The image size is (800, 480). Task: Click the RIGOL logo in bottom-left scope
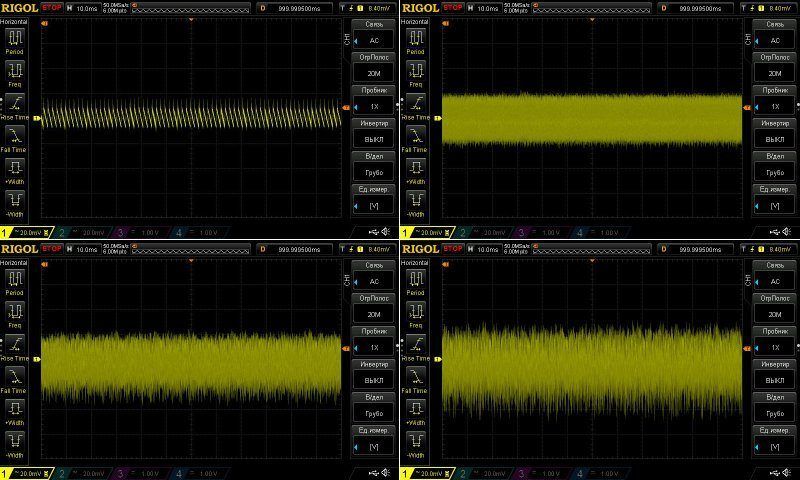point(19,248)
